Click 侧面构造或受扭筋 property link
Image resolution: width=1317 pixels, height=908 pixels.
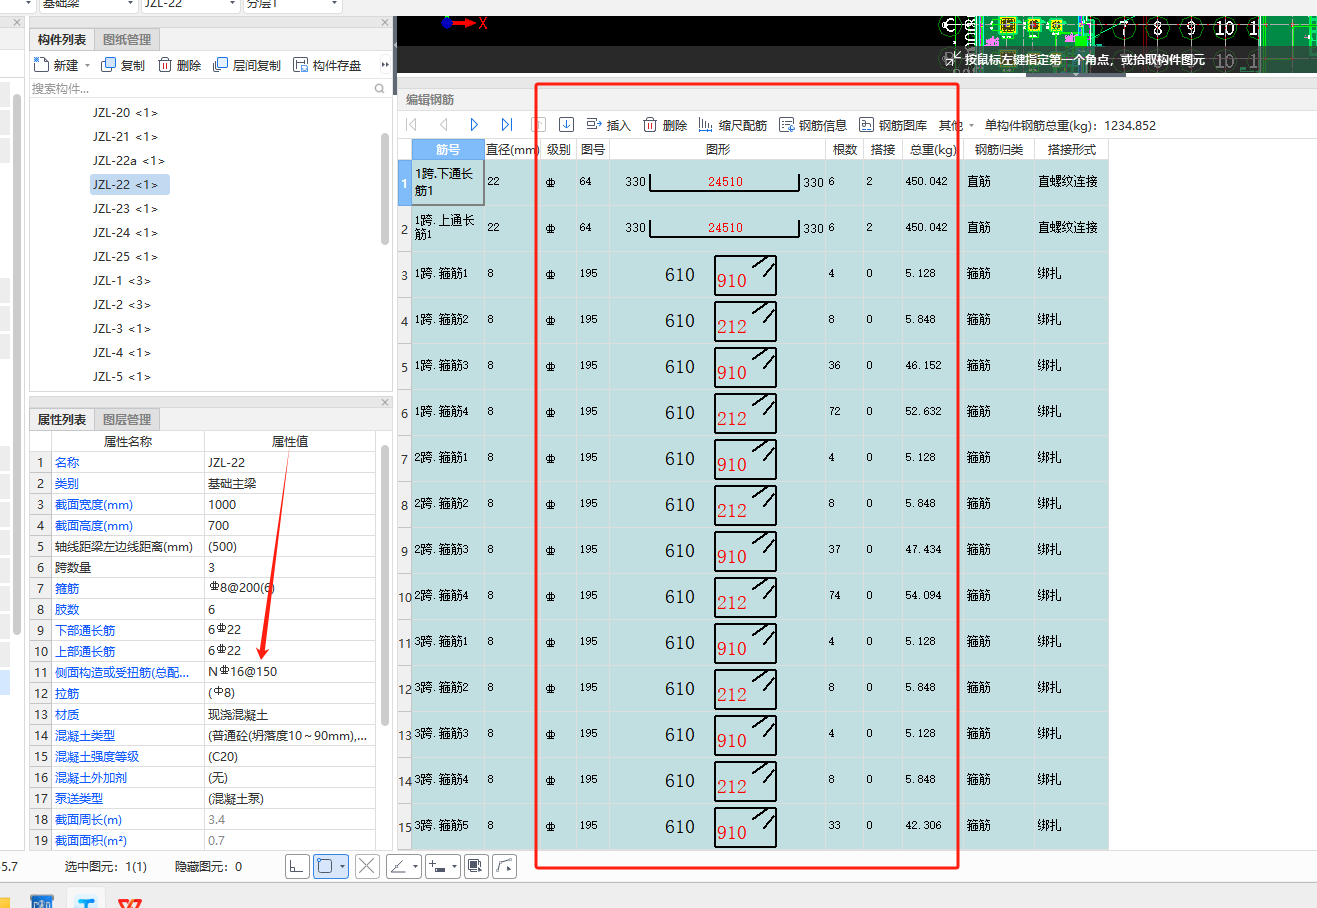point(122,673)
